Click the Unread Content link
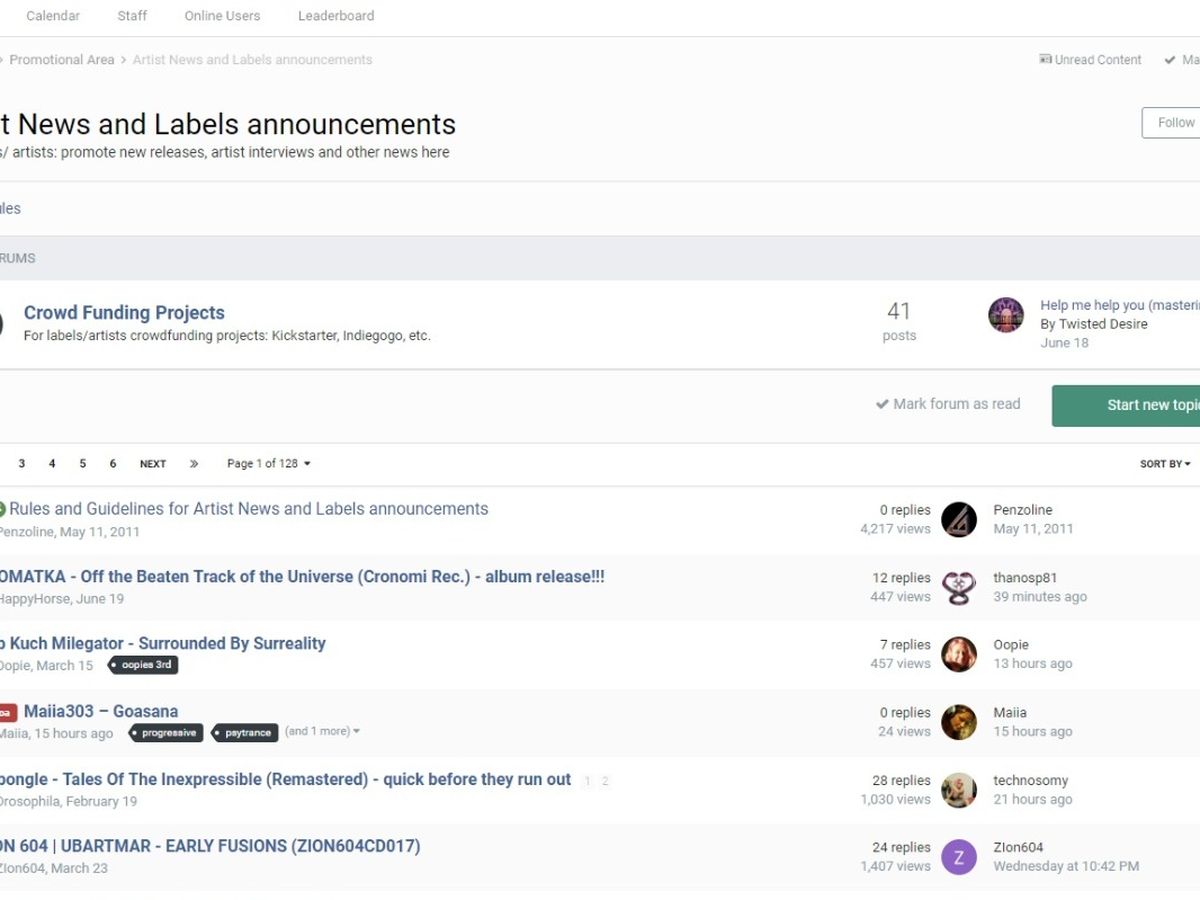The width and height of the screenshot is (1200, 900). 1090,60
